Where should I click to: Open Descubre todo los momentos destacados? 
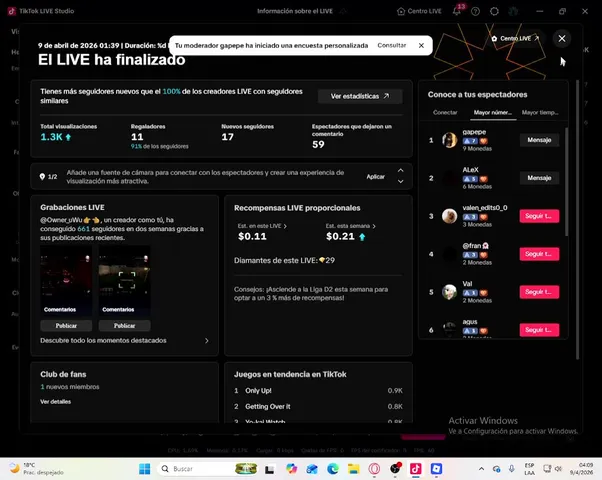[x=124, y=341]
